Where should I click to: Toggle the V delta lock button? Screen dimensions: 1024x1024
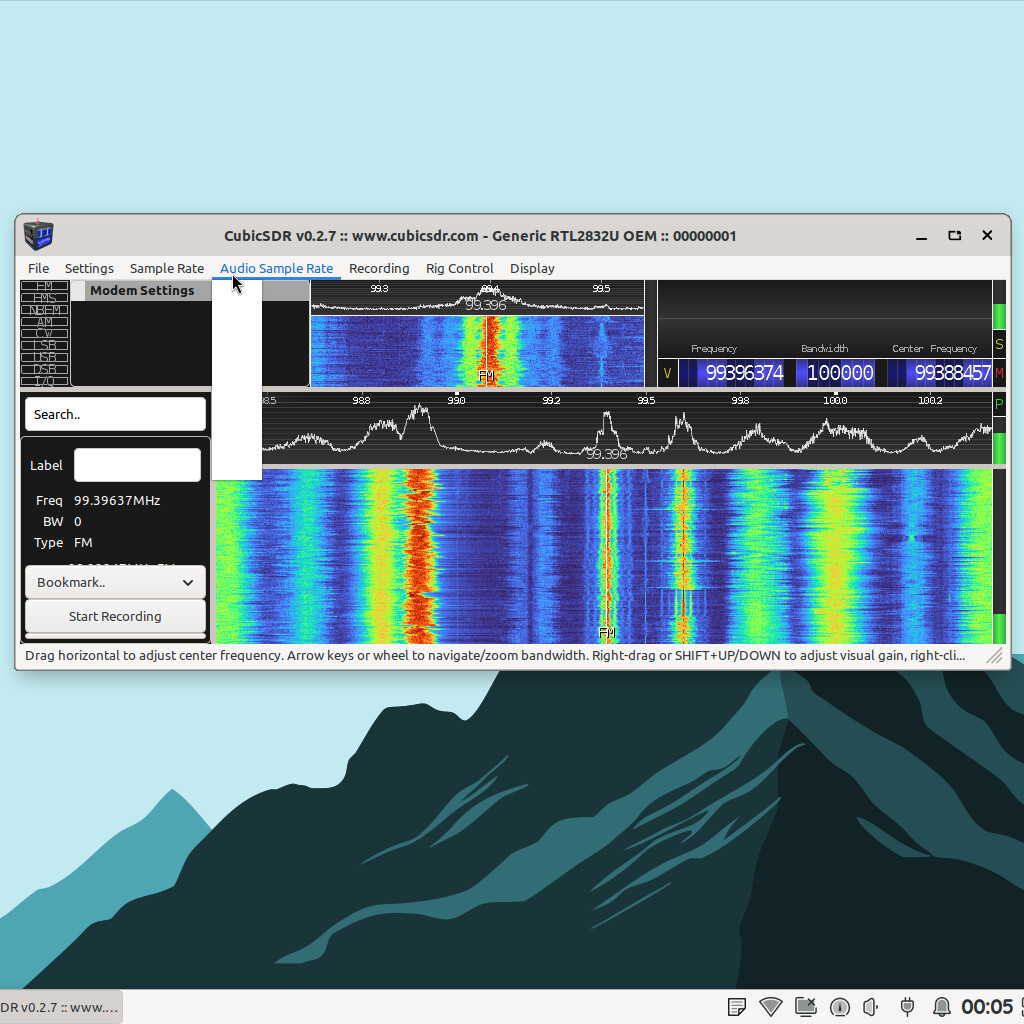click(x=667, y=373)
